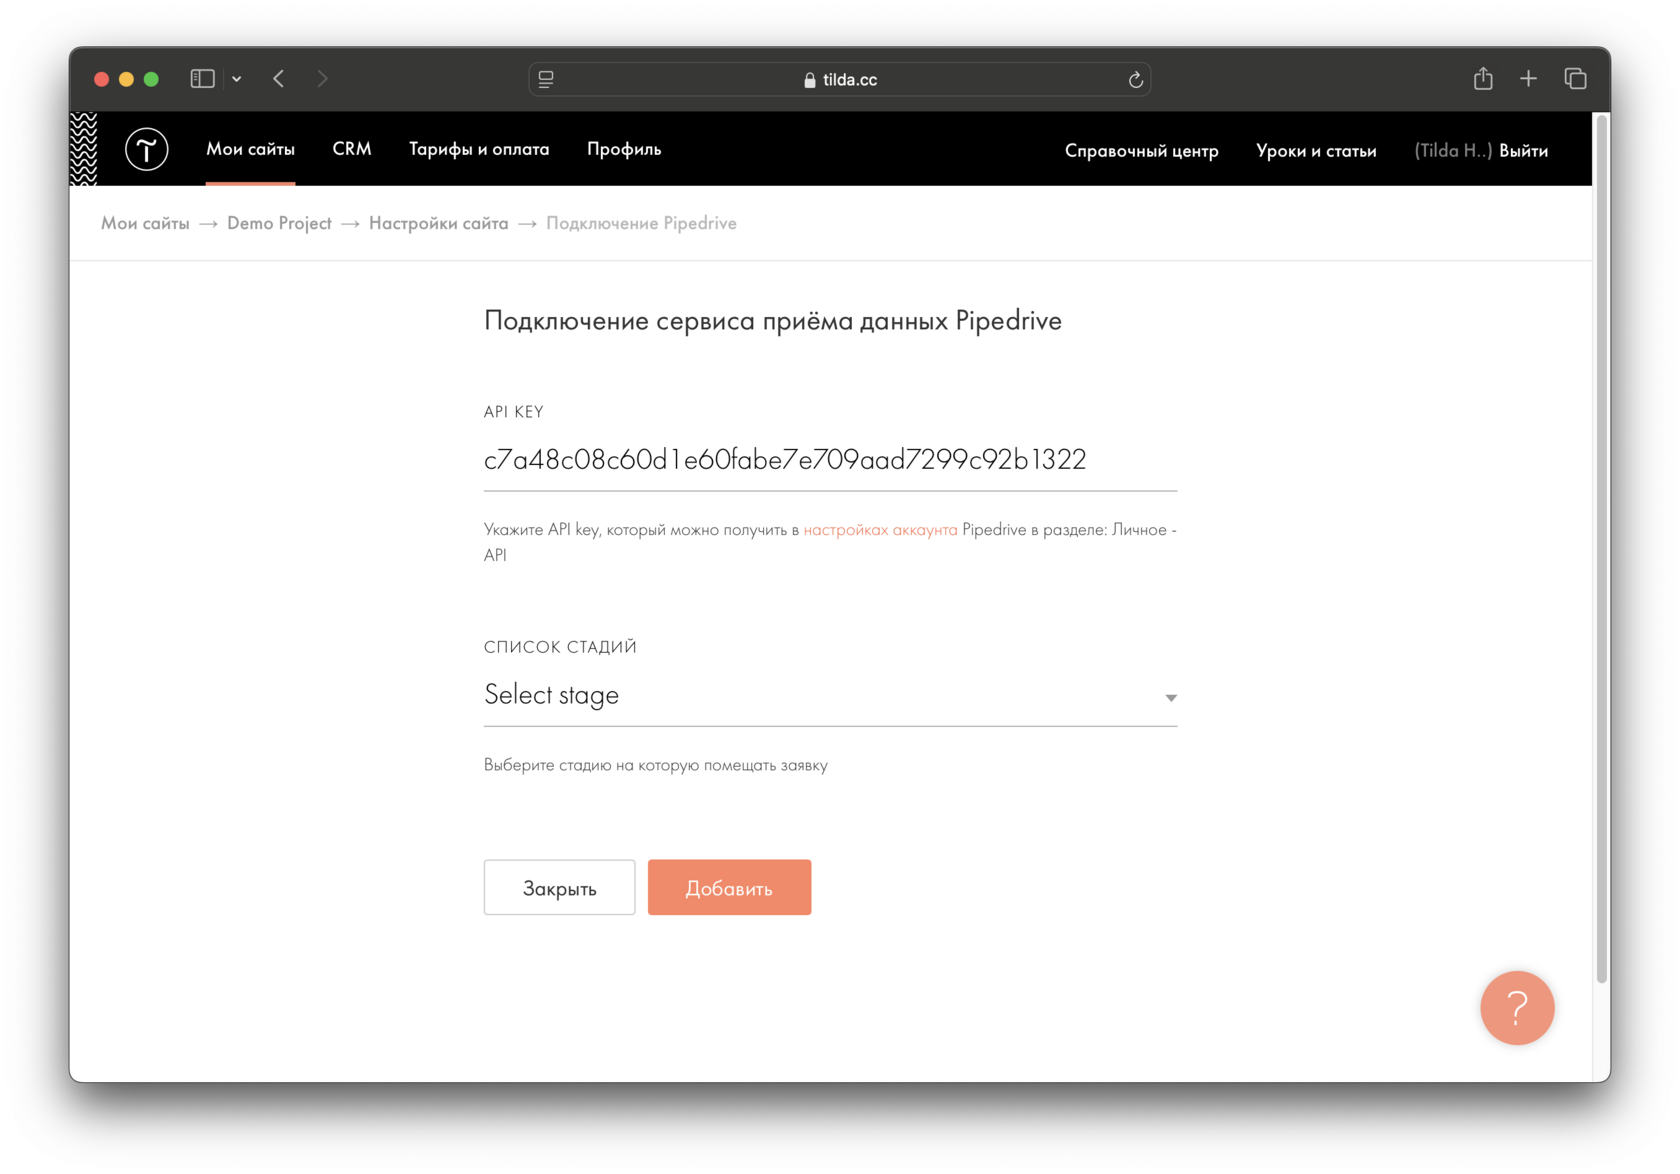Click the Добавить button
Screen dimensions: 1680x1174
click(x=729, y=887)
